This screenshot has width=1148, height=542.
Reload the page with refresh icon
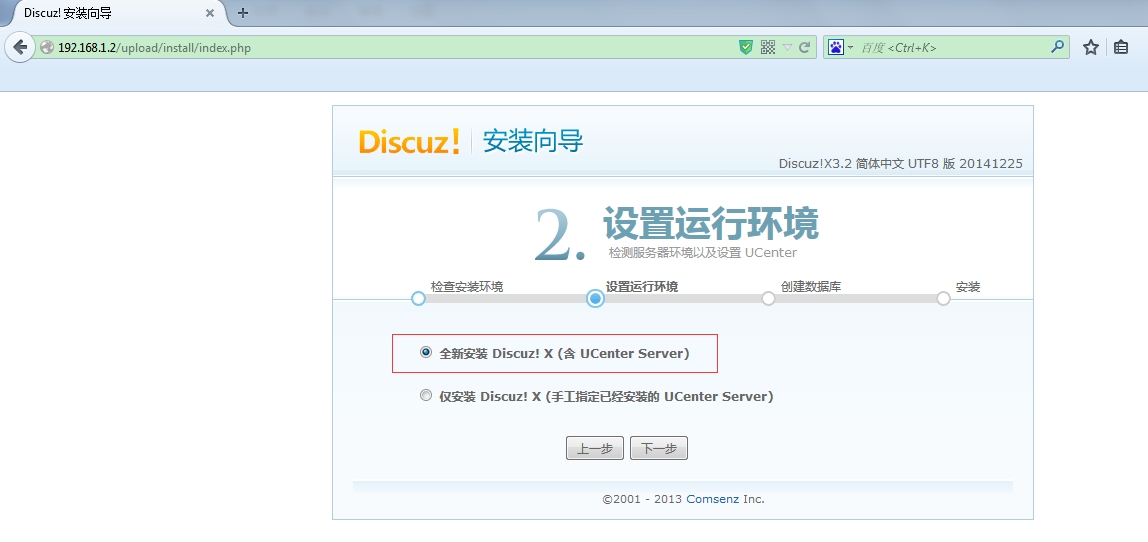click(x=805, y=48)
